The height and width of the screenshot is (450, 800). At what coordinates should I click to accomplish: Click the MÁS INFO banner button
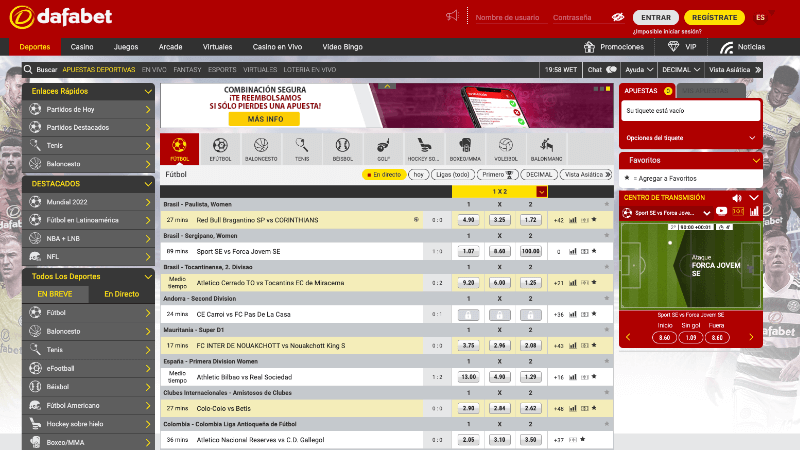point(265,119)
